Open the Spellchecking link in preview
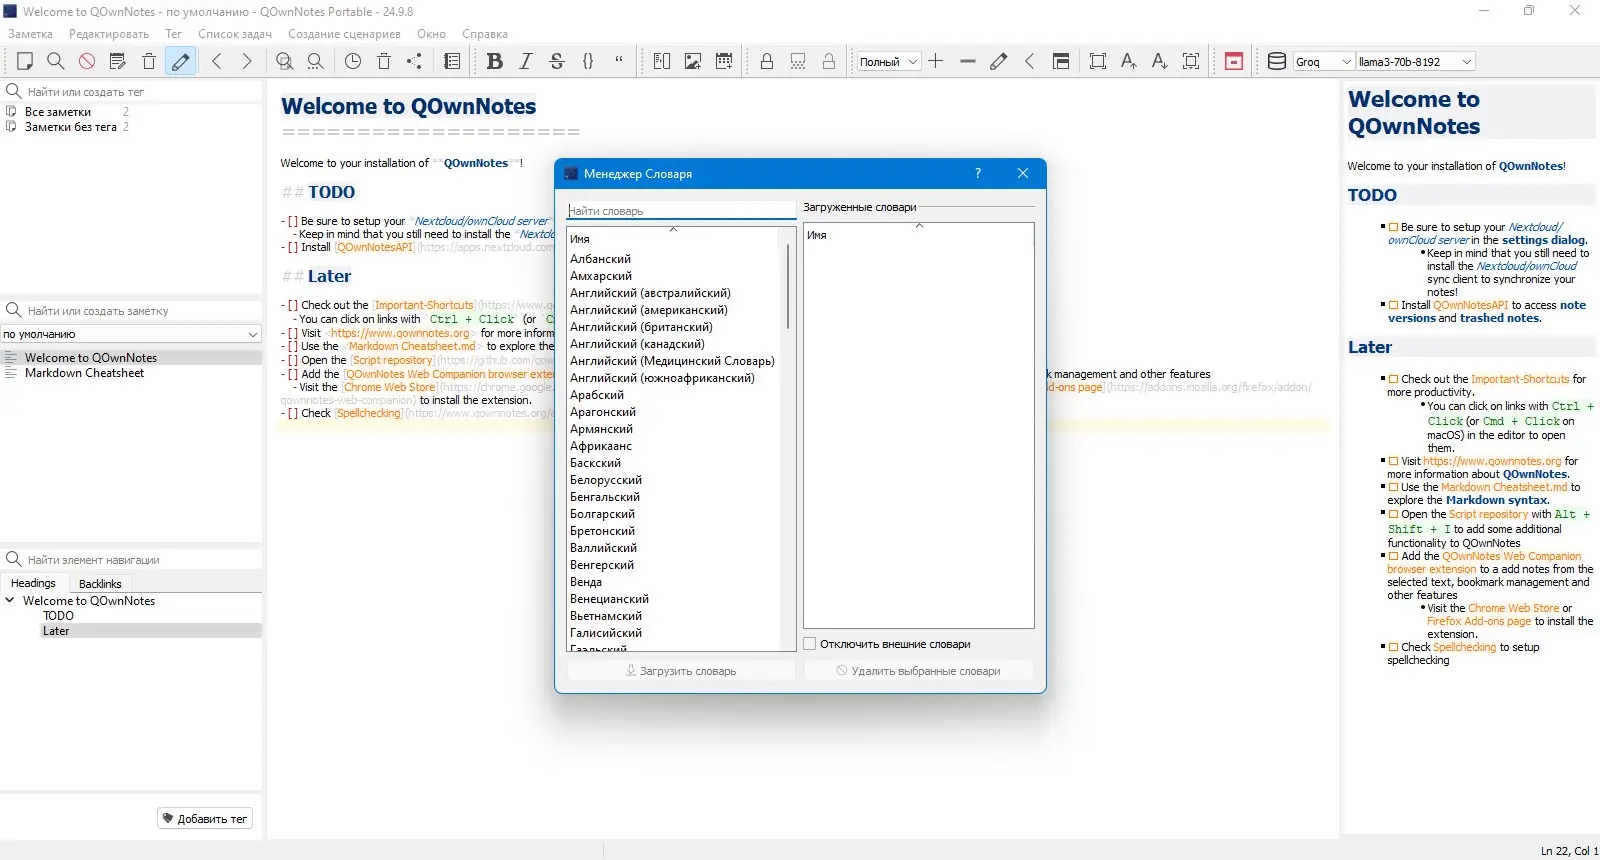This screenshot has height=860, width=1600. tap(1465, 647)
